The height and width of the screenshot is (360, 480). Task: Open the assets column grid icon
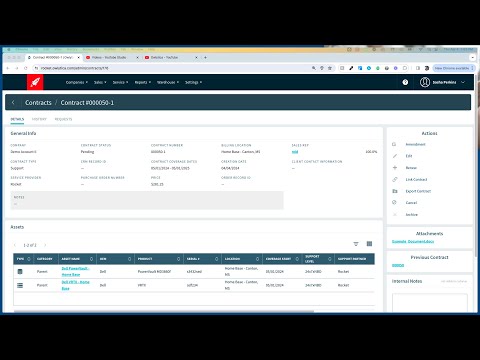tap(369, 244)
